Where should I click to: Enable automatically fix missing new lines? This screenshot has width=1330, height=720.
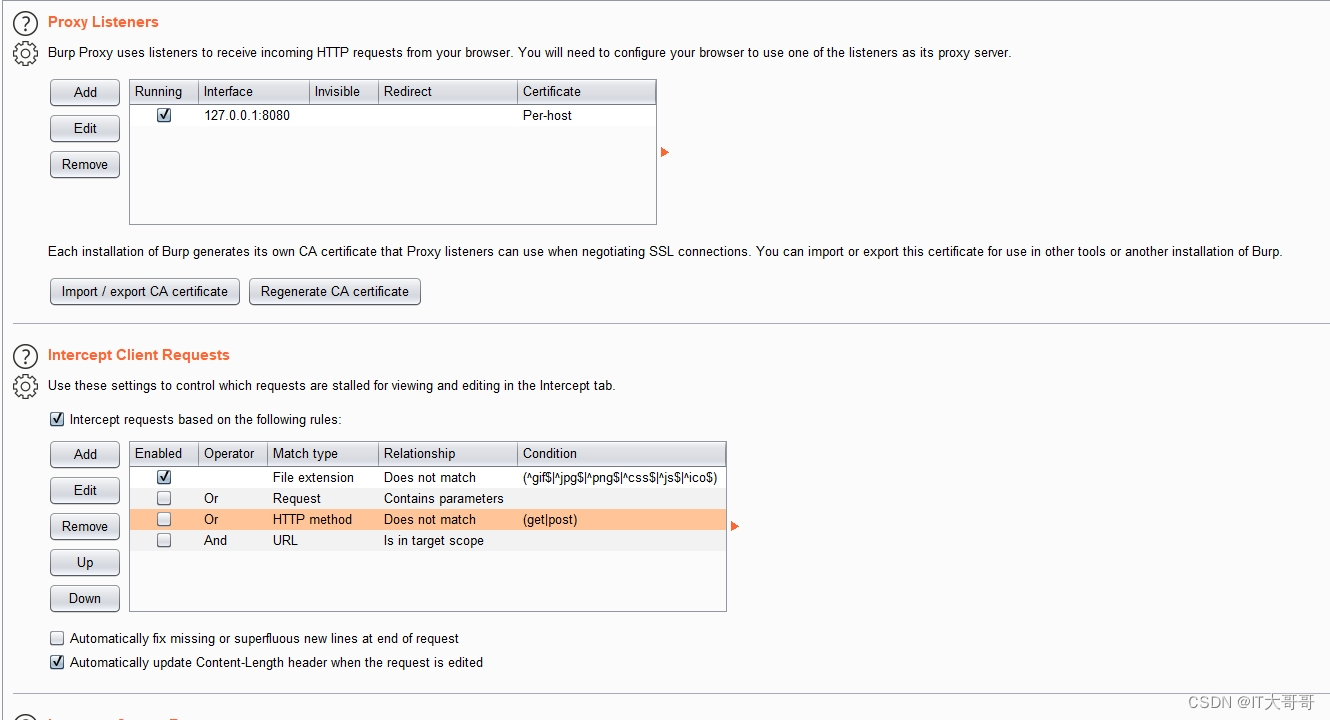pyautogui.click(x=57, y=638)
